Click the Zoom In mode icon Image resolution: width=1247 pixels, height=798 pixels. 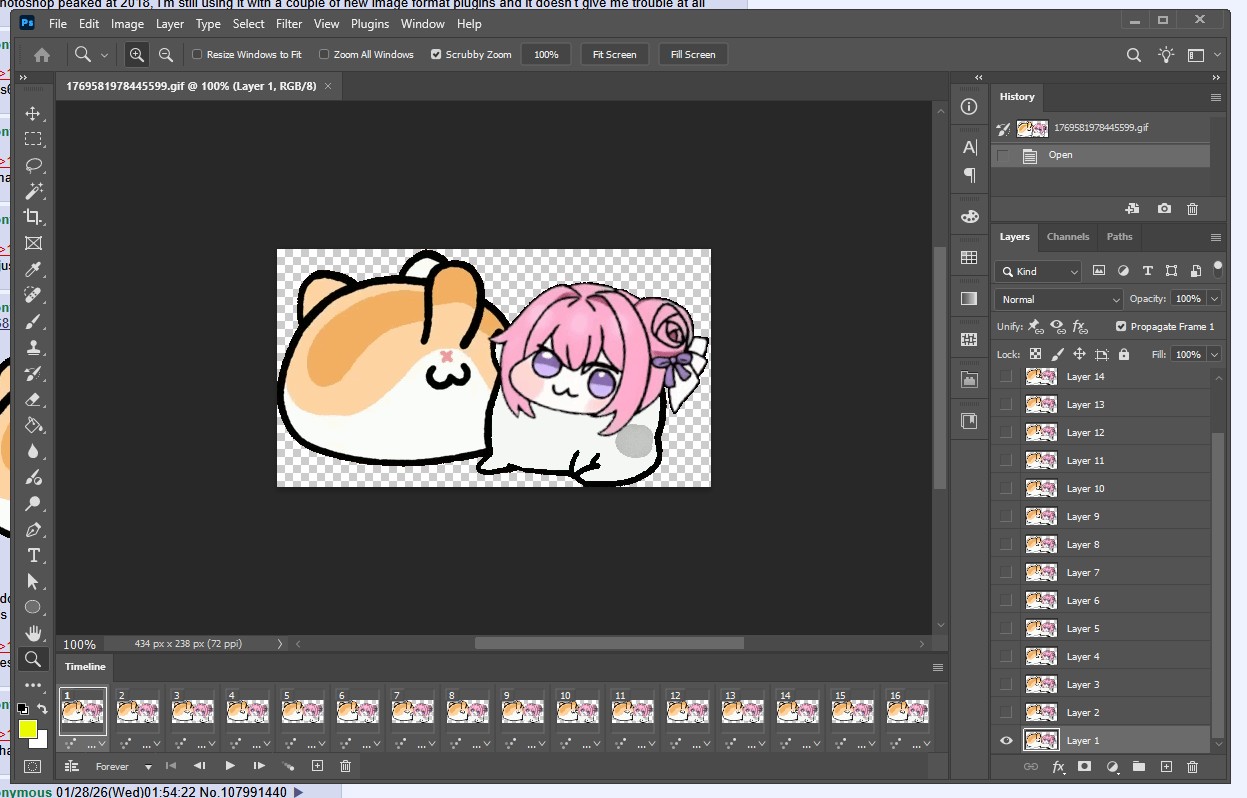click(137, 55)
